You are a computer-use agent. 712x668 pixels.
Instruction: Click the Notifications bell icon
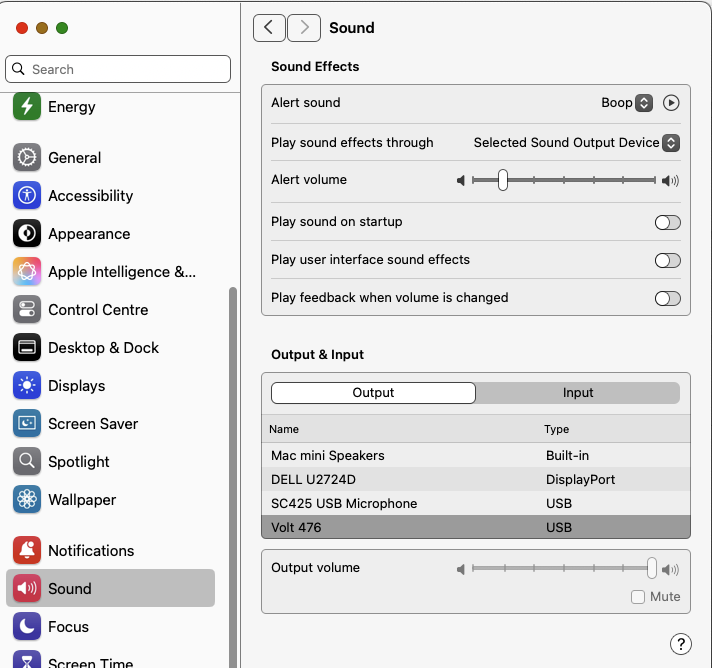(x=27, y=551)
